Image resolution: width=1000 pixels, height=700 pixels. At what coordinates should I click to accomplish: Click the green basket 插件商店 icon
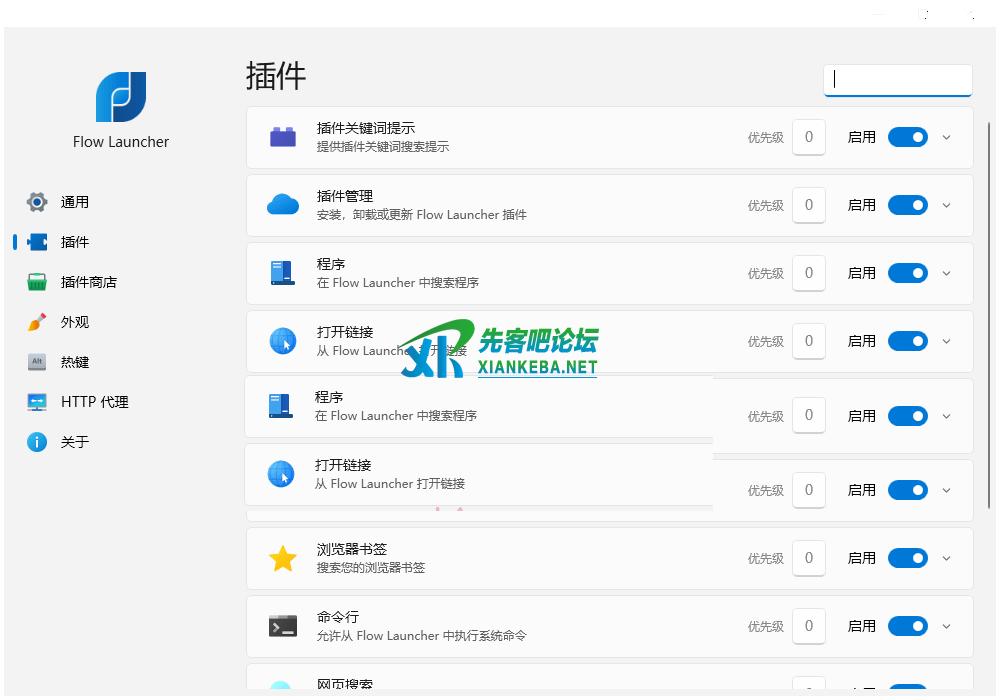(37, 282)
